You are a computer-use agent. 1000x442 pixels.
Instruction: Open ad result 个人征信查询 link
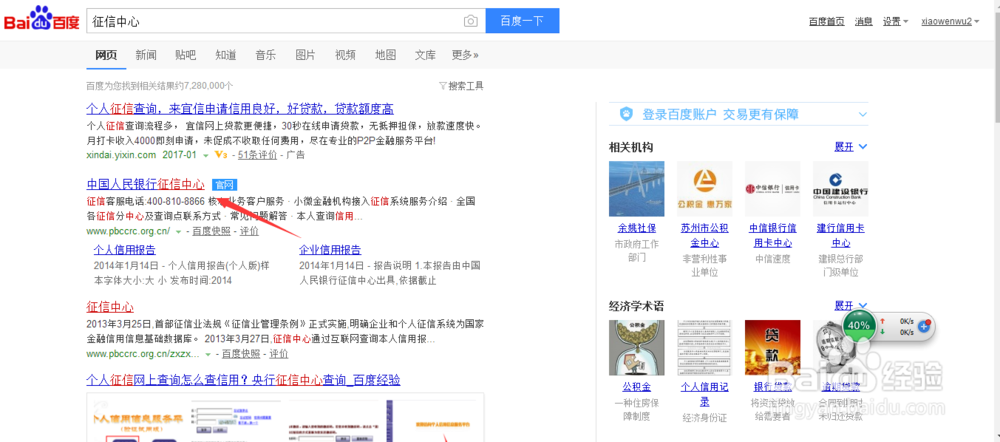click(x=240, y=108)
